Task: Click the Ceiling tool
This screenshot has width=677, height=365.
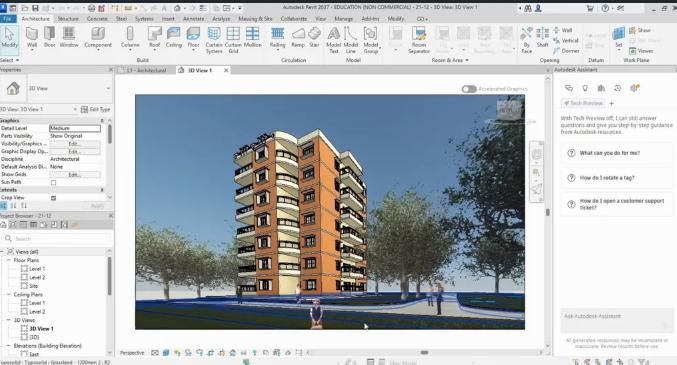Action: (x=174, y=37)
